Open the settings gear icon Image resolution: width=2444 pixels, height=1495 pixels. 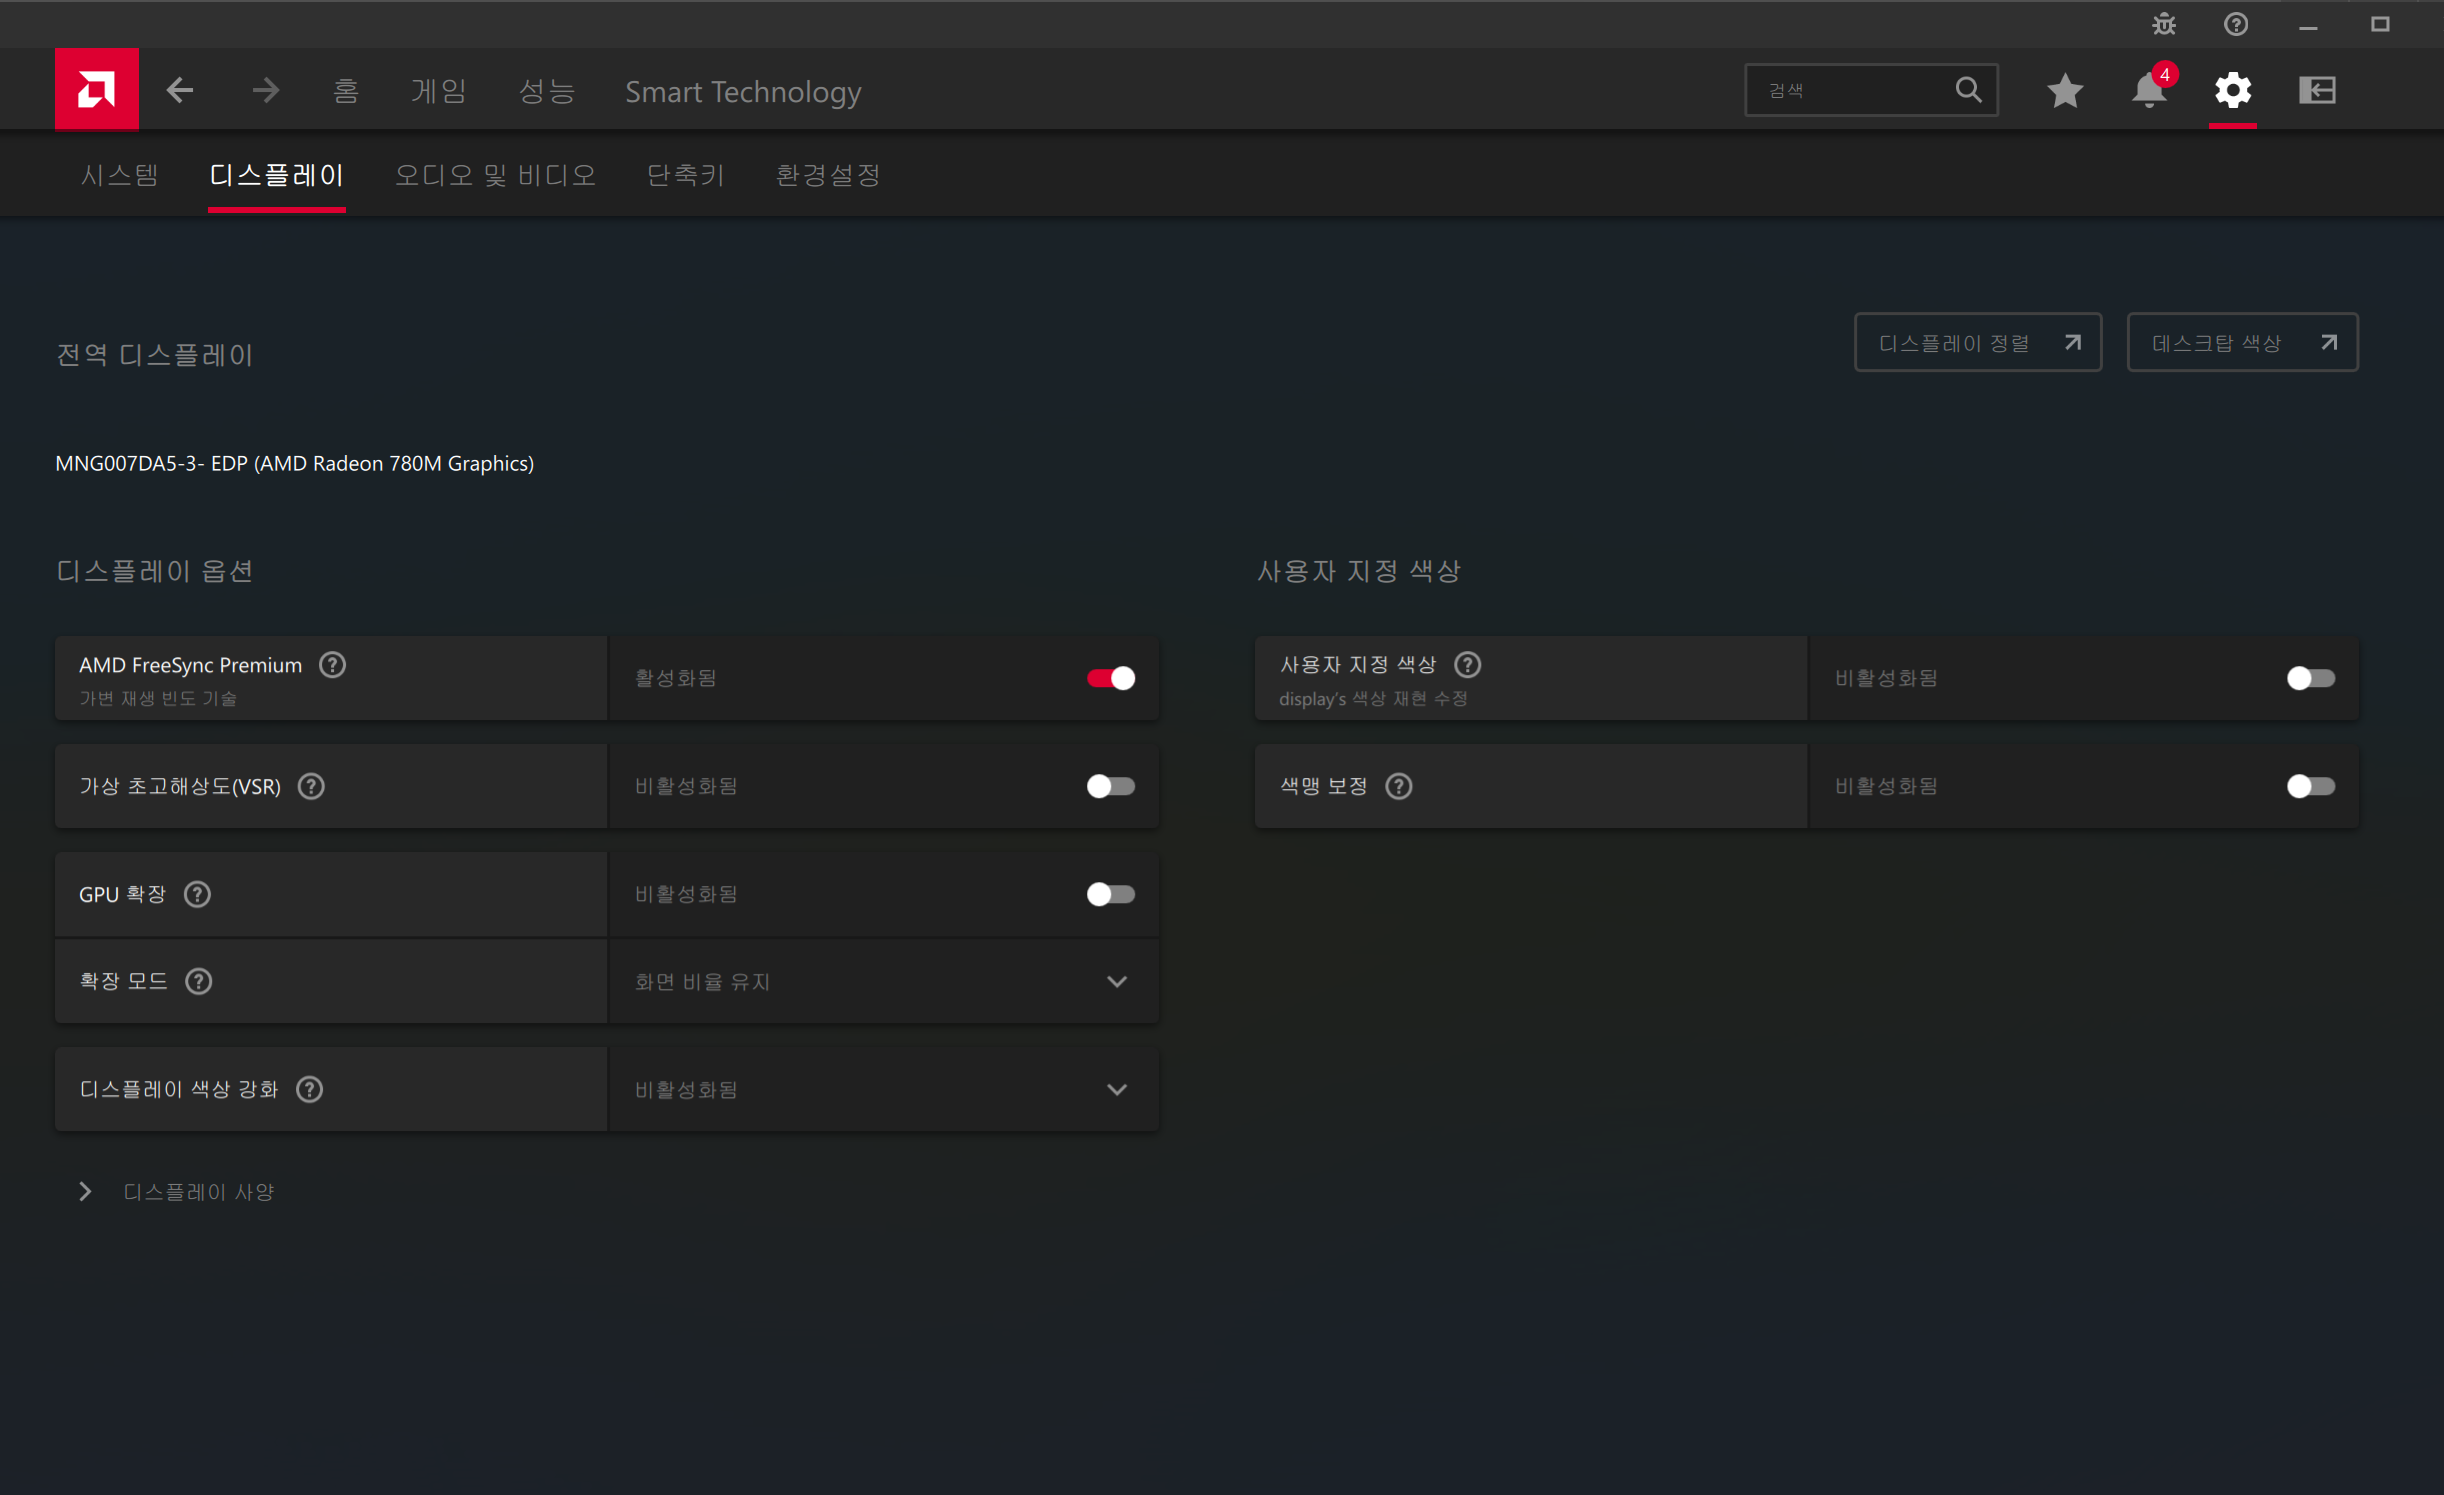[x=2233, y=91]
